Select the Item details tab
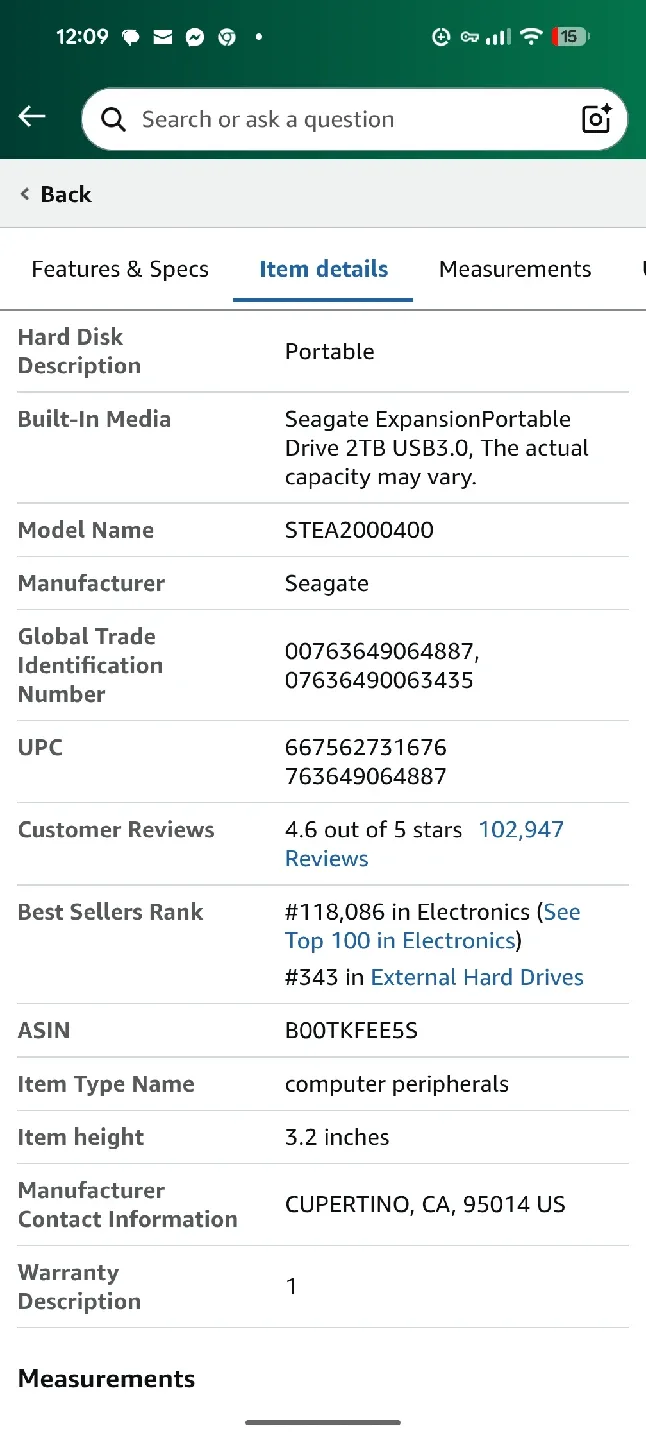The height and width of the screenshot is (1440, 646). pos(322,268)
